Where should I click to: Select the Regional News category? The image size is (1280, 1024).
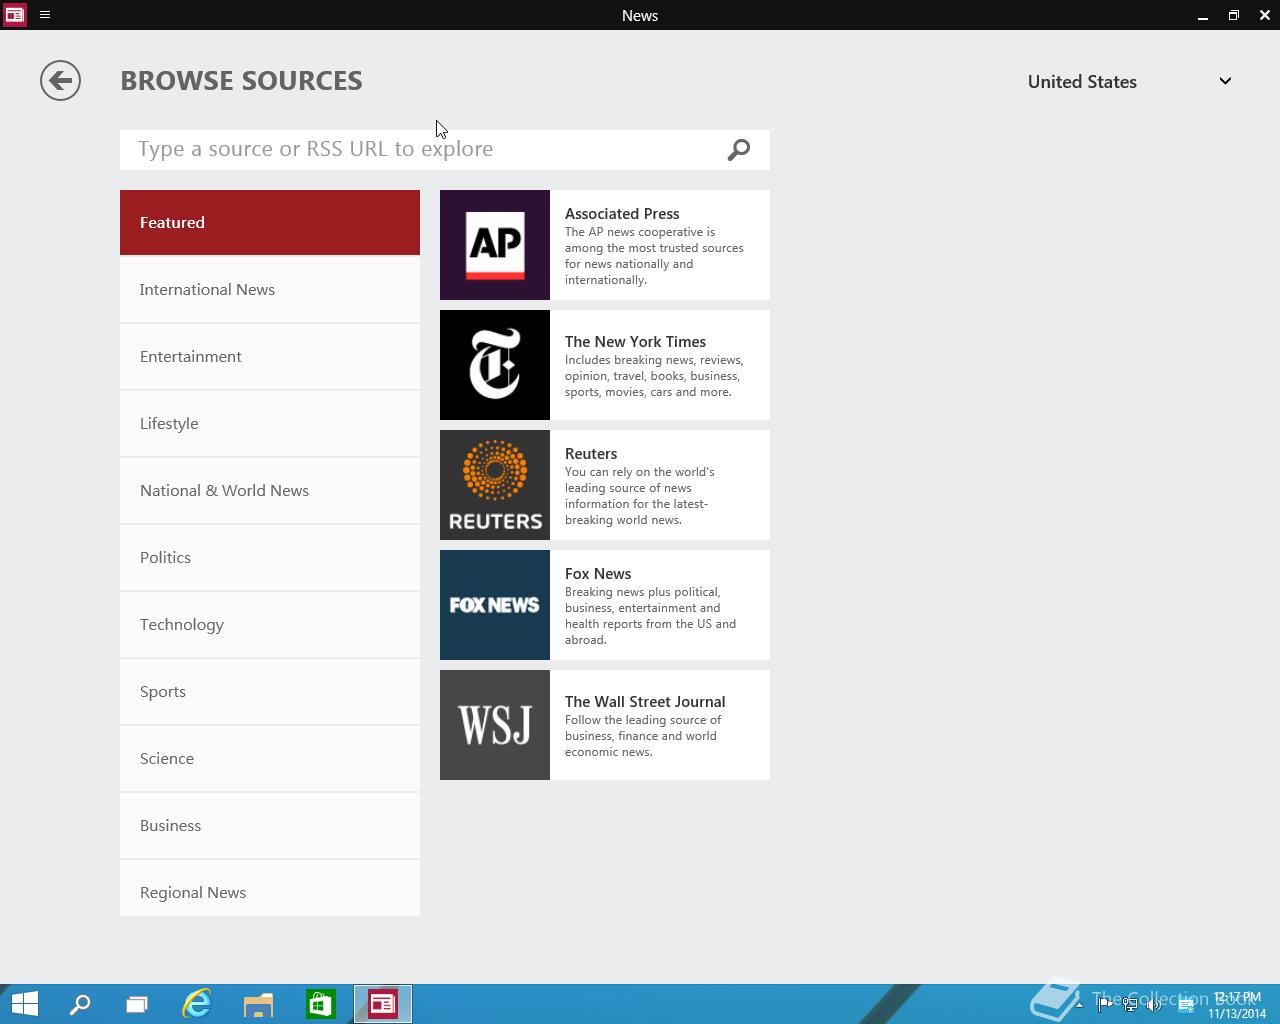[x=270, y=888]
